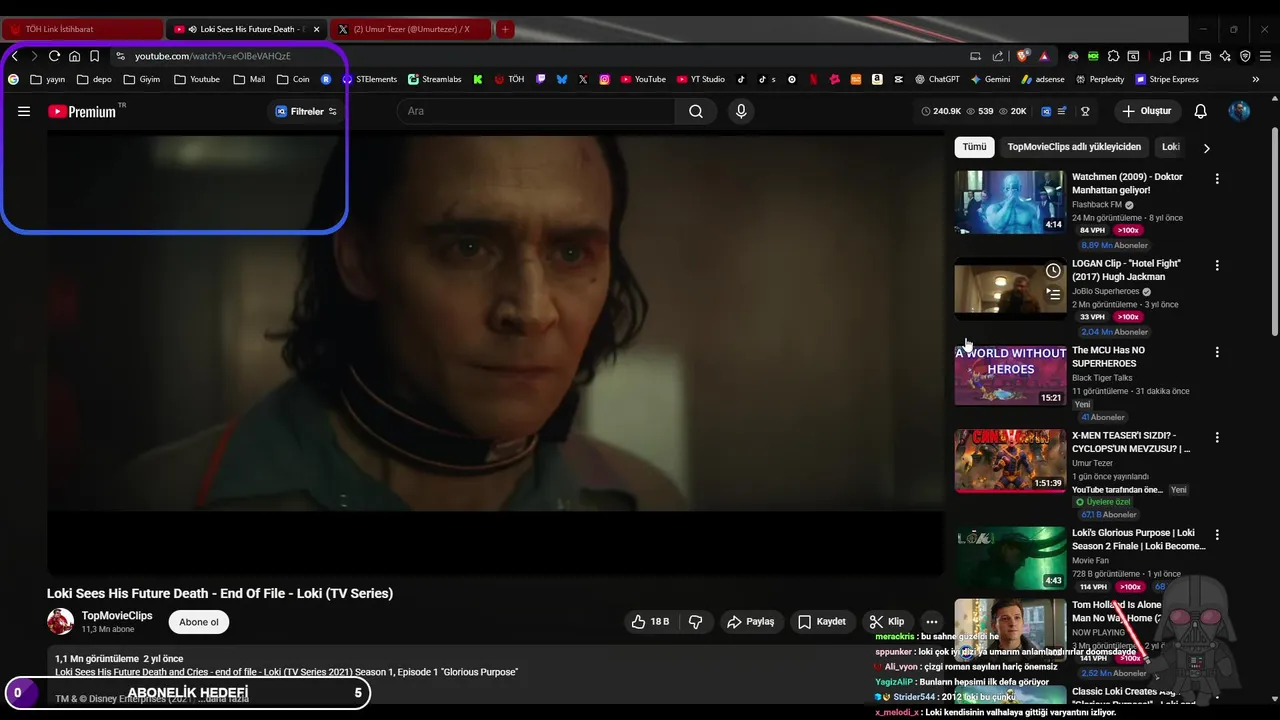Open options menu for Watchmen video
Image resolution: width=1280 pixels, height=720 pixels.
(x=1217, y=179)
